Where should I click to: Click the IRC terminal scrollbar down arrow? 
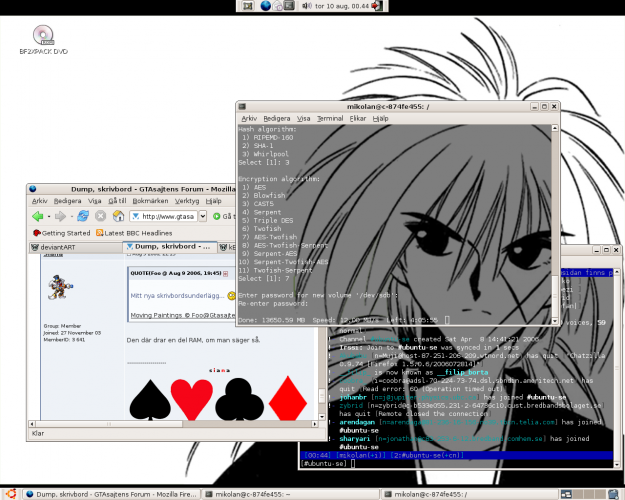(x=617, y=465)
